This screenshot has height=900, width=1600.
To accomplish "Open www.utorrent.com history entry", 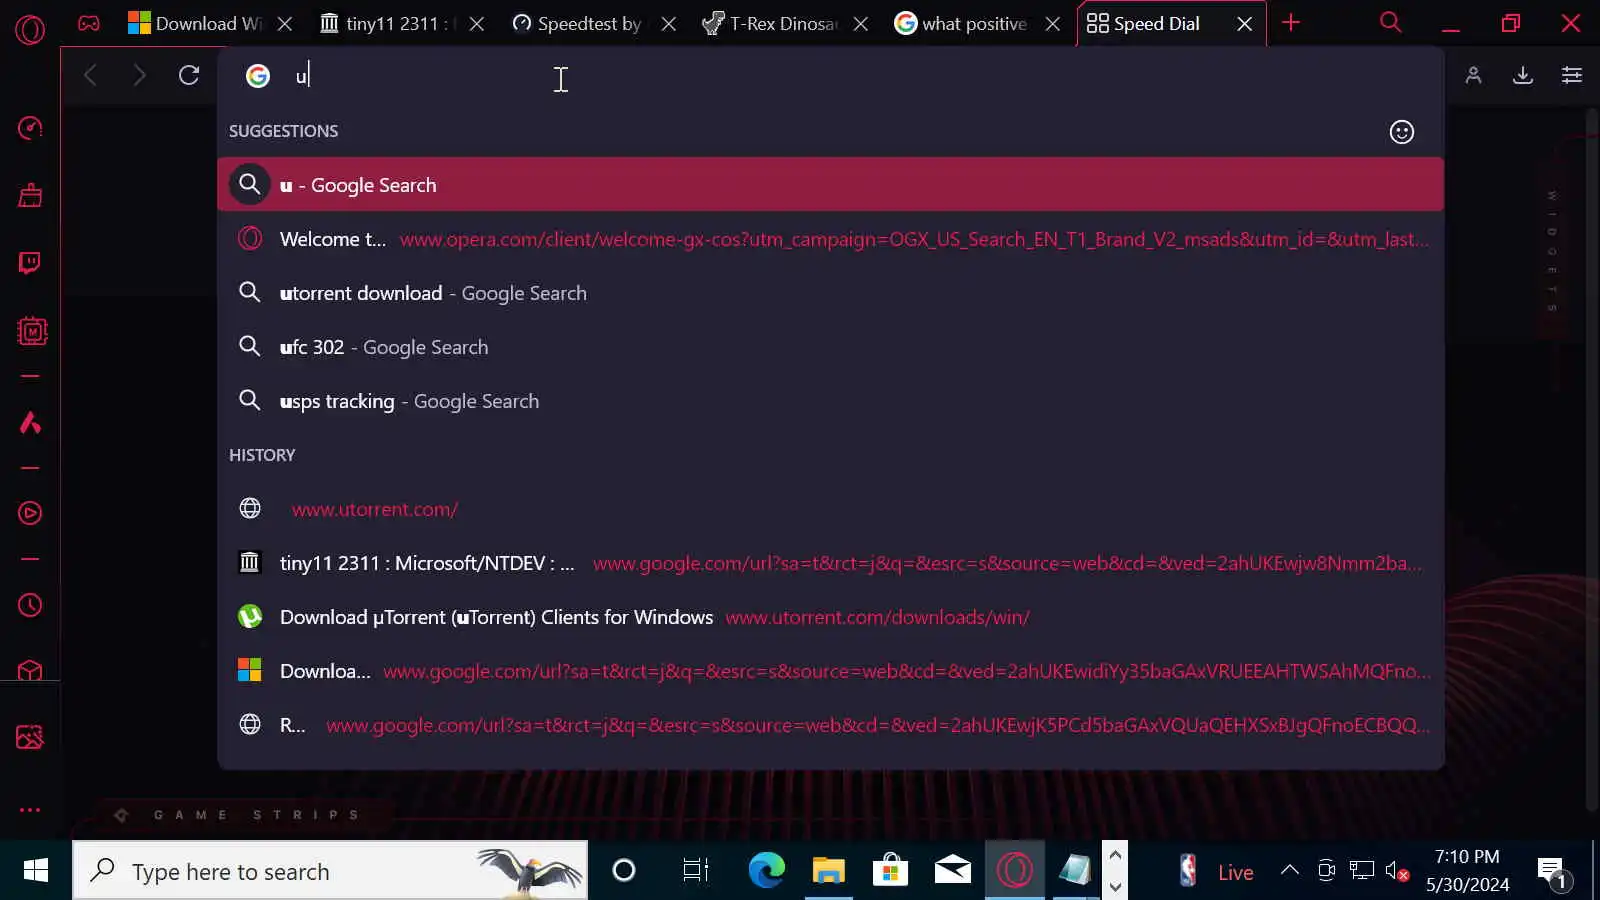I will pyautogui.click(x=830, y=509).
